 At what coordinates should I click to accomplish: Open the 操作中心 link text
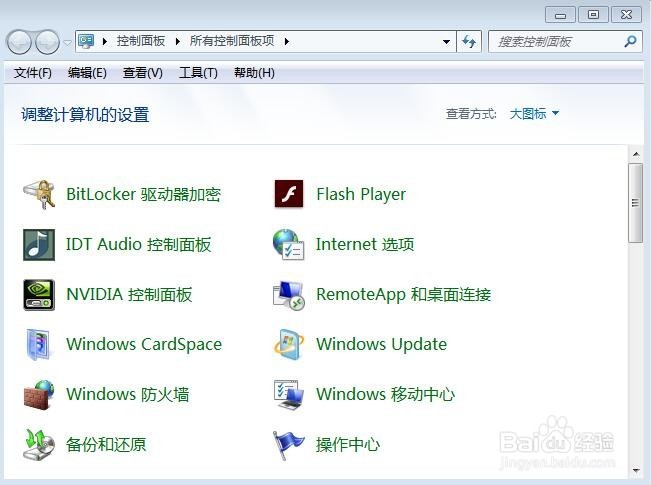pyautogui.click(x=348, y=445)
